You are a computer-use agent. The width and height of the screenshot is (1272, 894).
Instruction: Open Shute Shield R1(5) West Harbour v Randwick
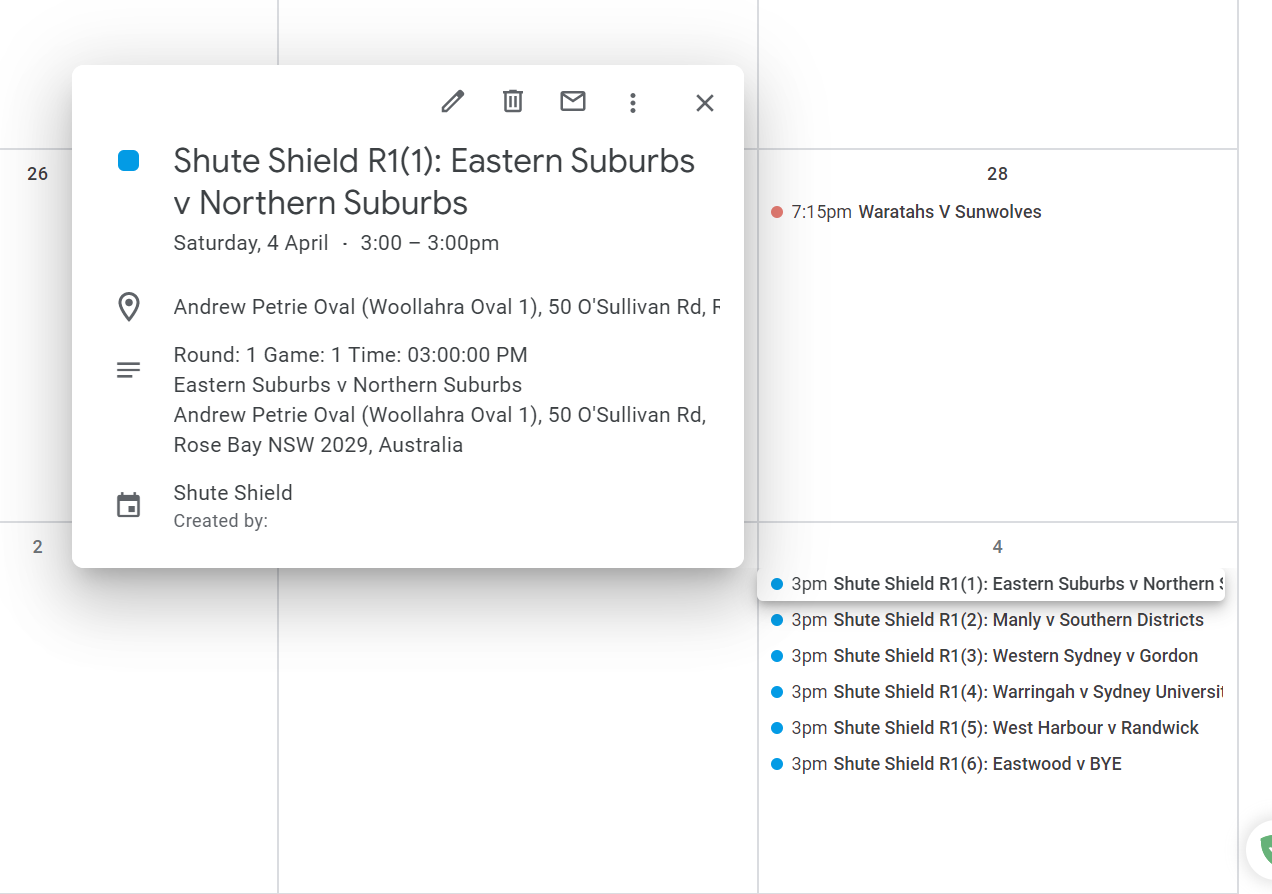tap(991, 728)
